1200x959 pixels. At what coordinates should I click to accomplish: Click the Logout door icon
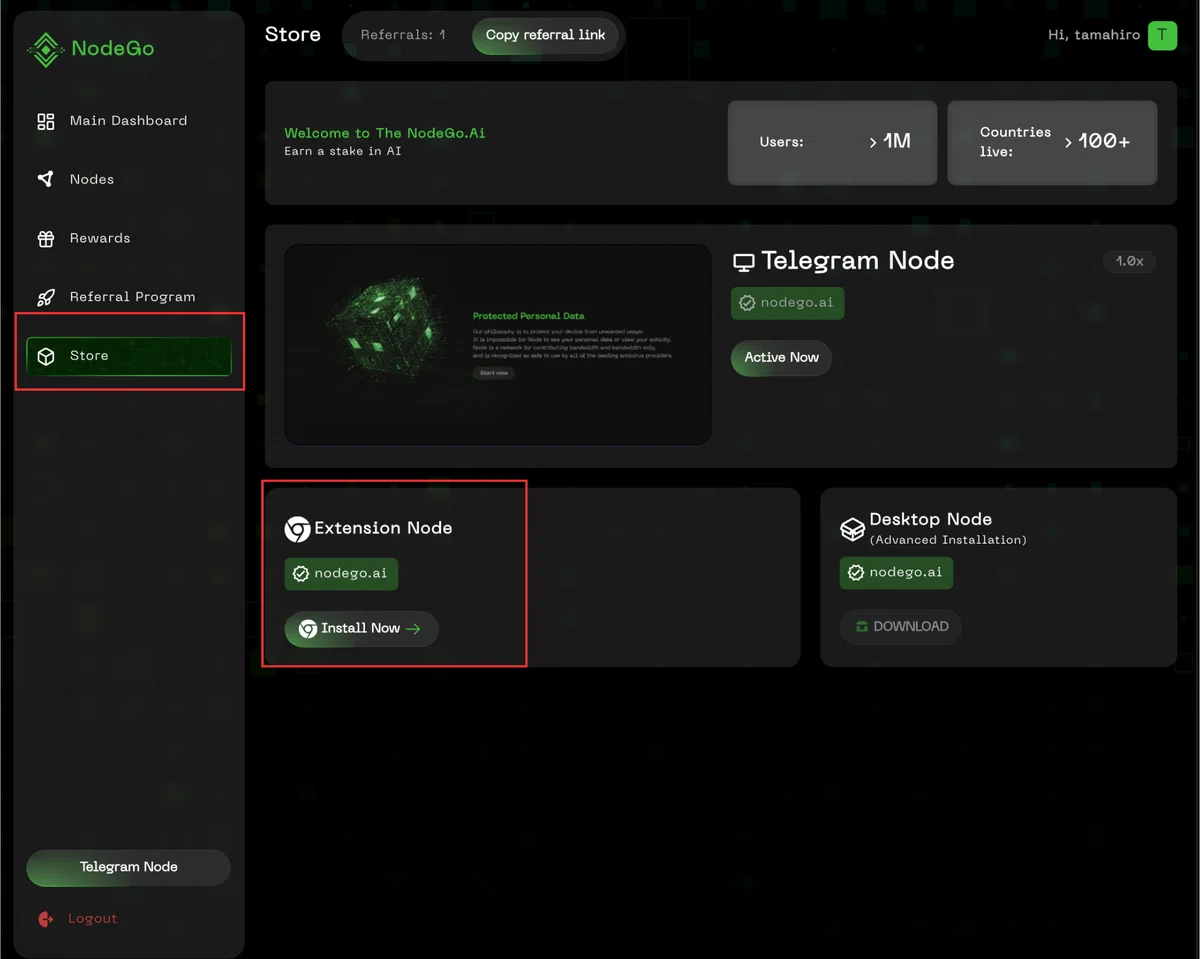pos(45,918)
